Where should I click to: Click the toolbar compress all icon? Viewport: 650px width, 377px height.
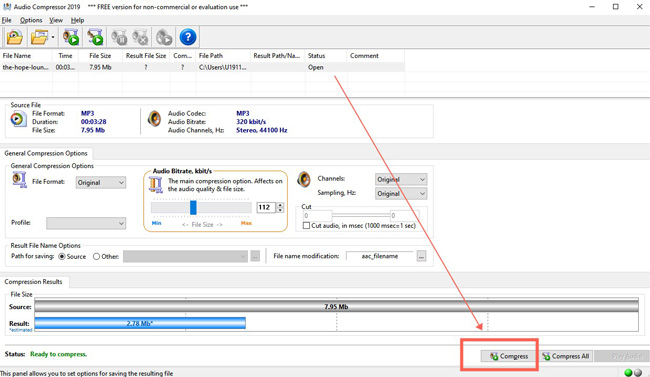tap(95, 37)
